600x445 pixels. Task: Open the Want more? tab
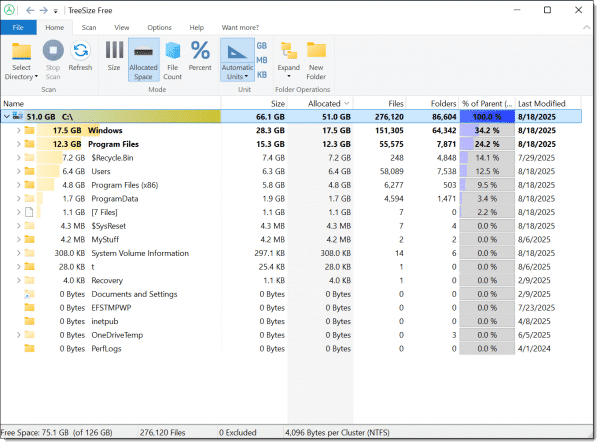click(x=239, y=28)
